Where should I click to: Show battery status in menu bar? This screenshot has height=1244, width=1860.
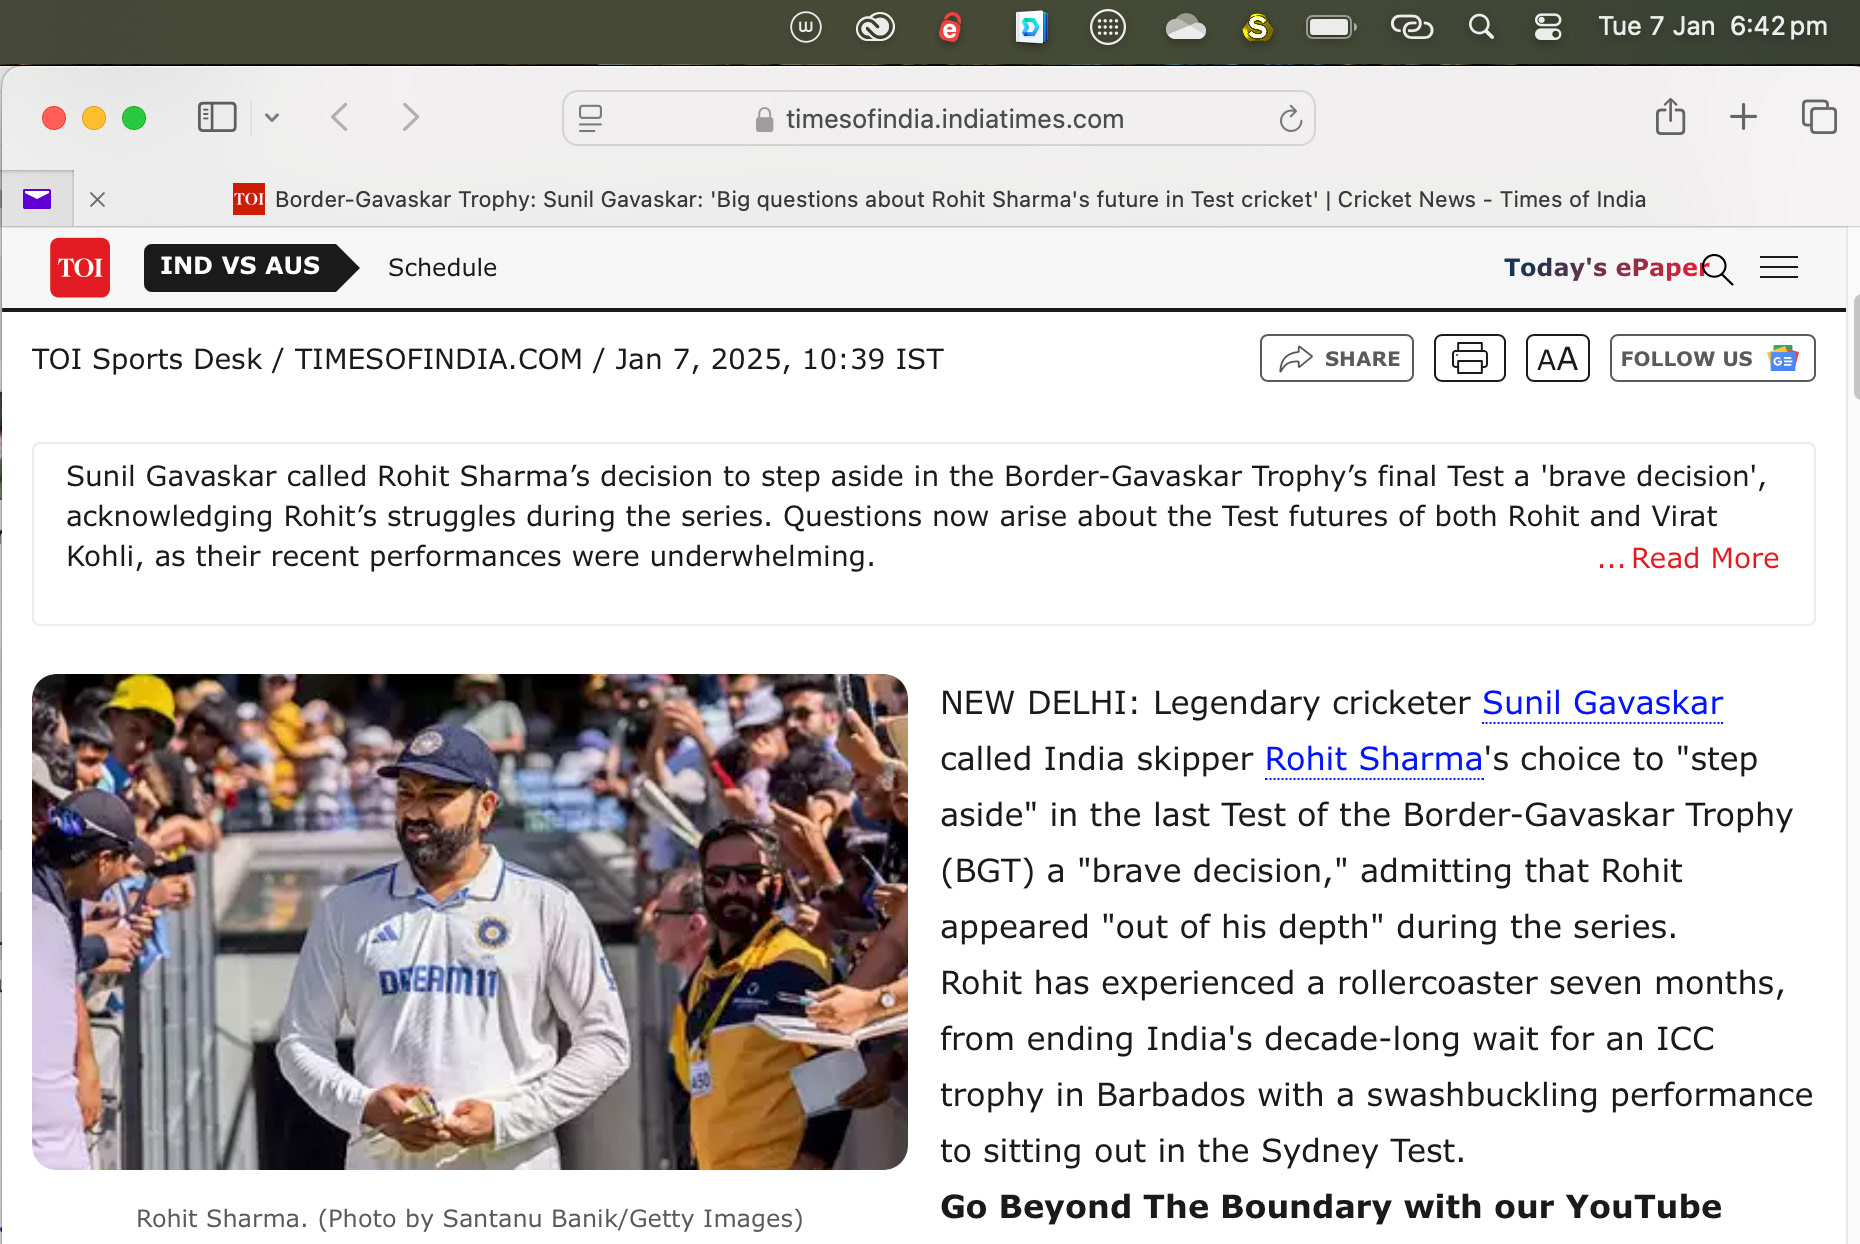pos(1331,27)
